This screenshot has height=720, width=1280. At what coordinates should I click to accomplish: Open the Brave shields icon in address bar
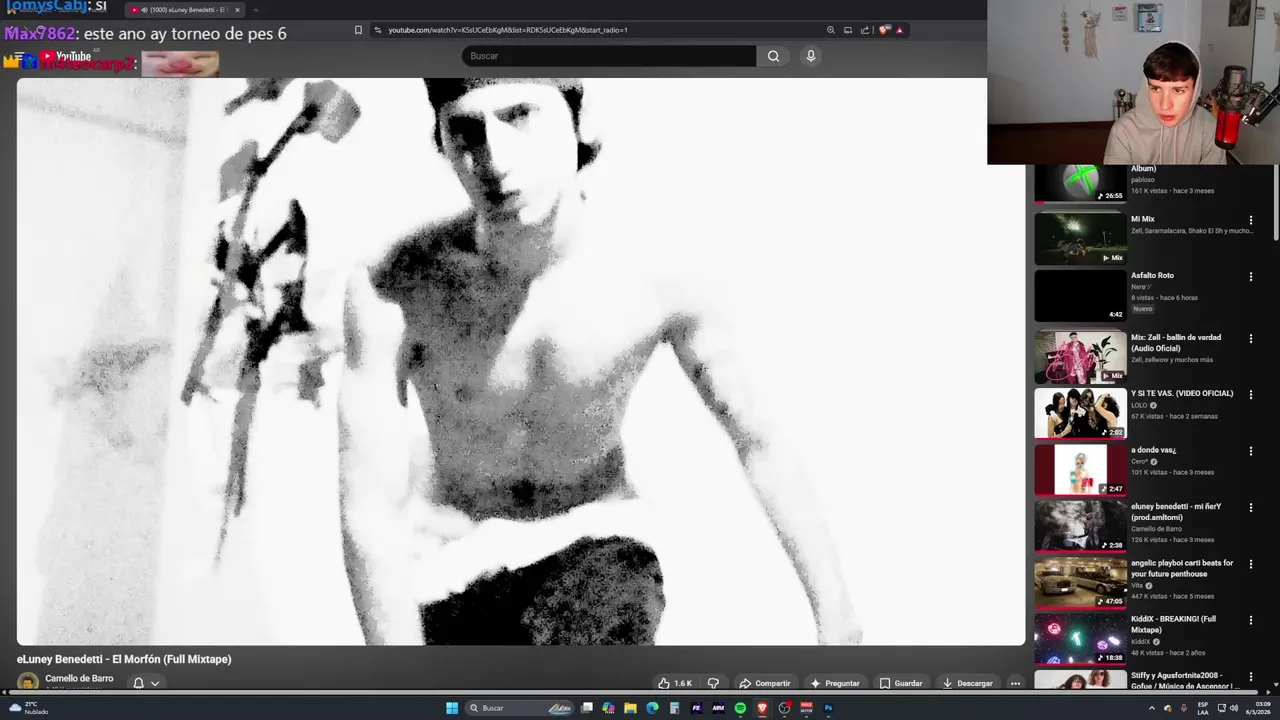click(884, 30)
